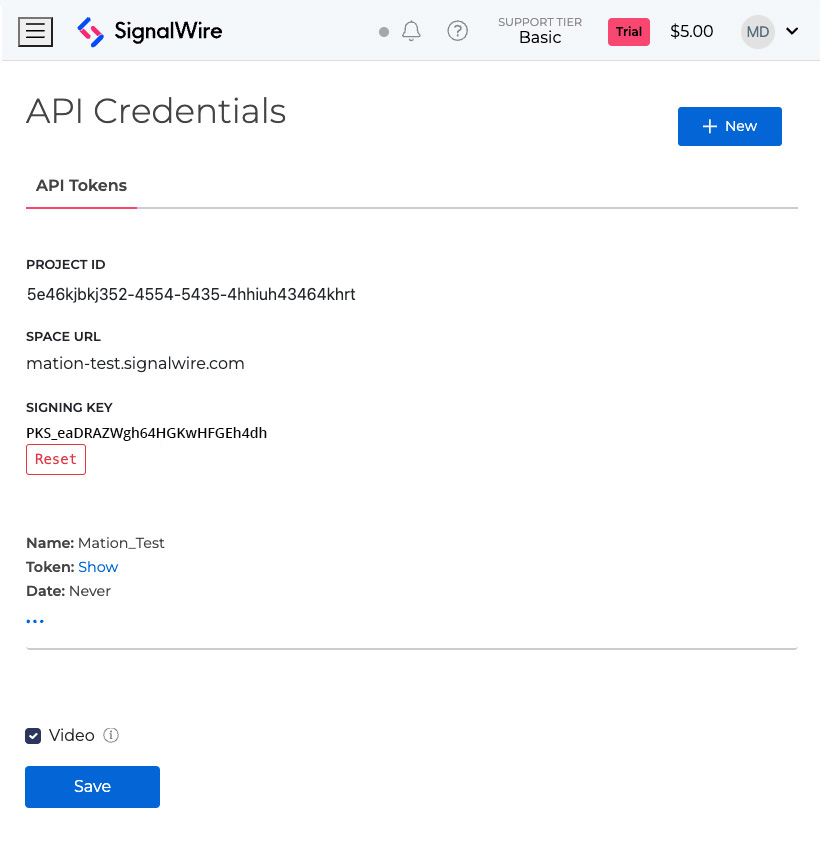Click the Mation_Test token name

click(x=121, y=543)
